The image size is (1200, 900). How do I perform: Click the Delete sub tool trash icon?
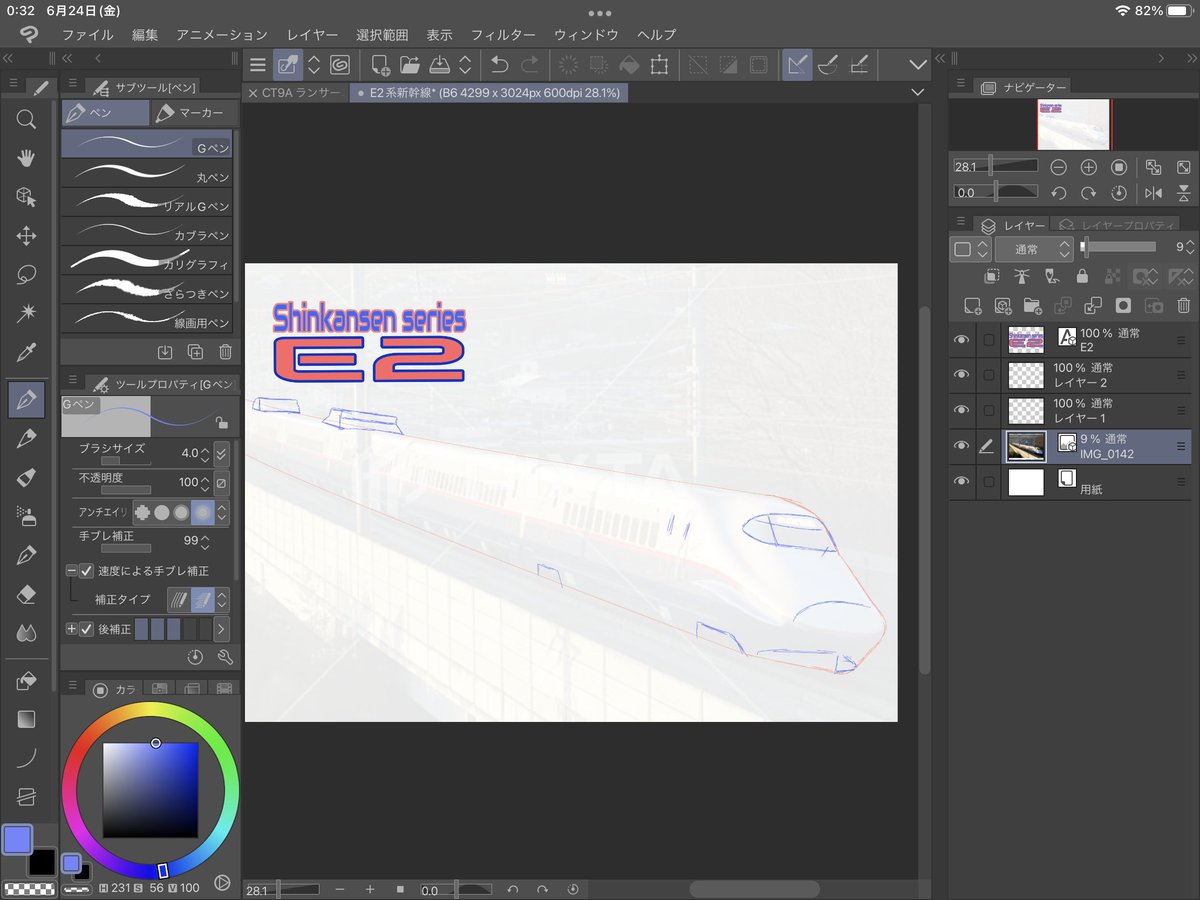coord(225,351)
